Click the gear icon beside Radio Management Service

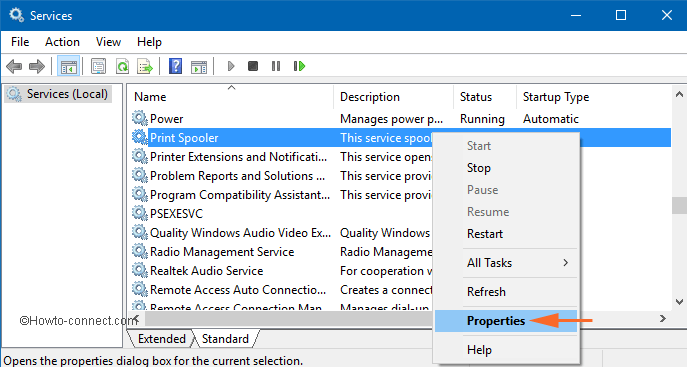[x=140, y=251]
